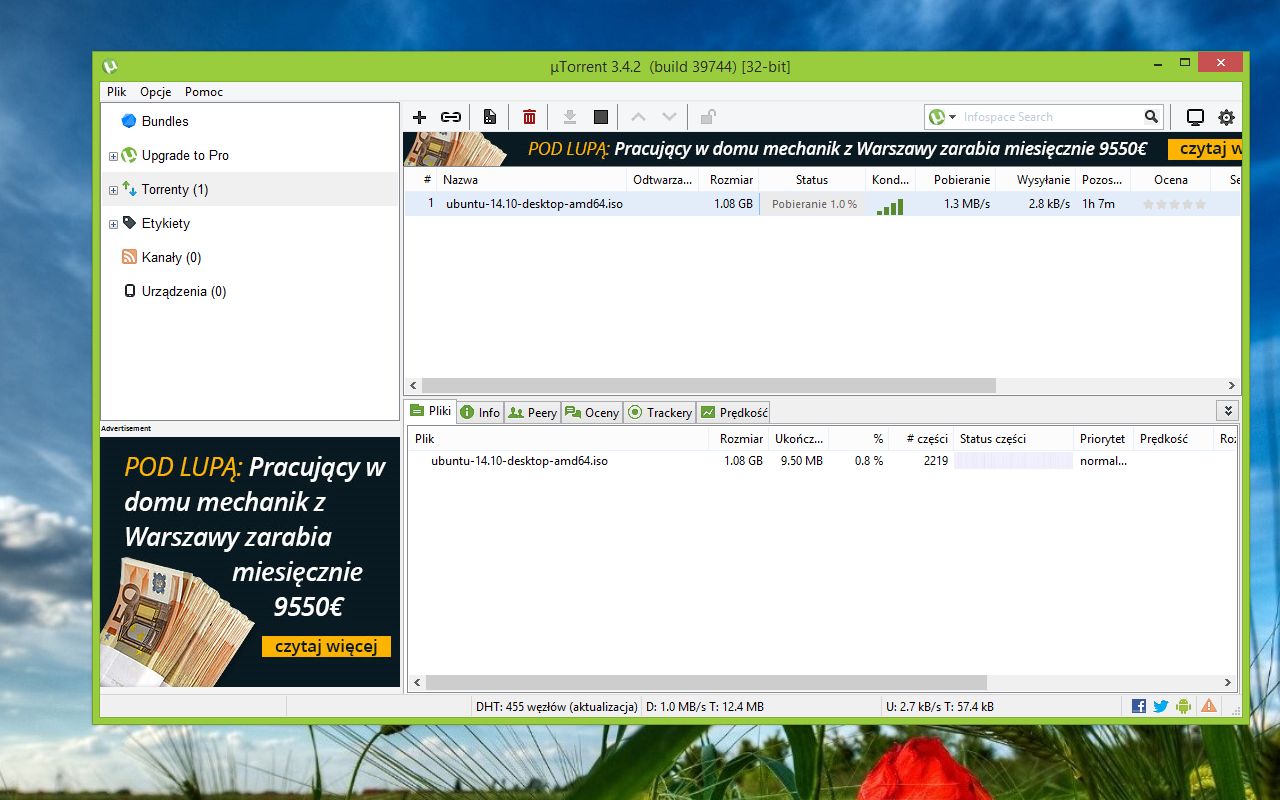
Task: Click the ubuntu iso file in Pliki list
Action: 519,461
